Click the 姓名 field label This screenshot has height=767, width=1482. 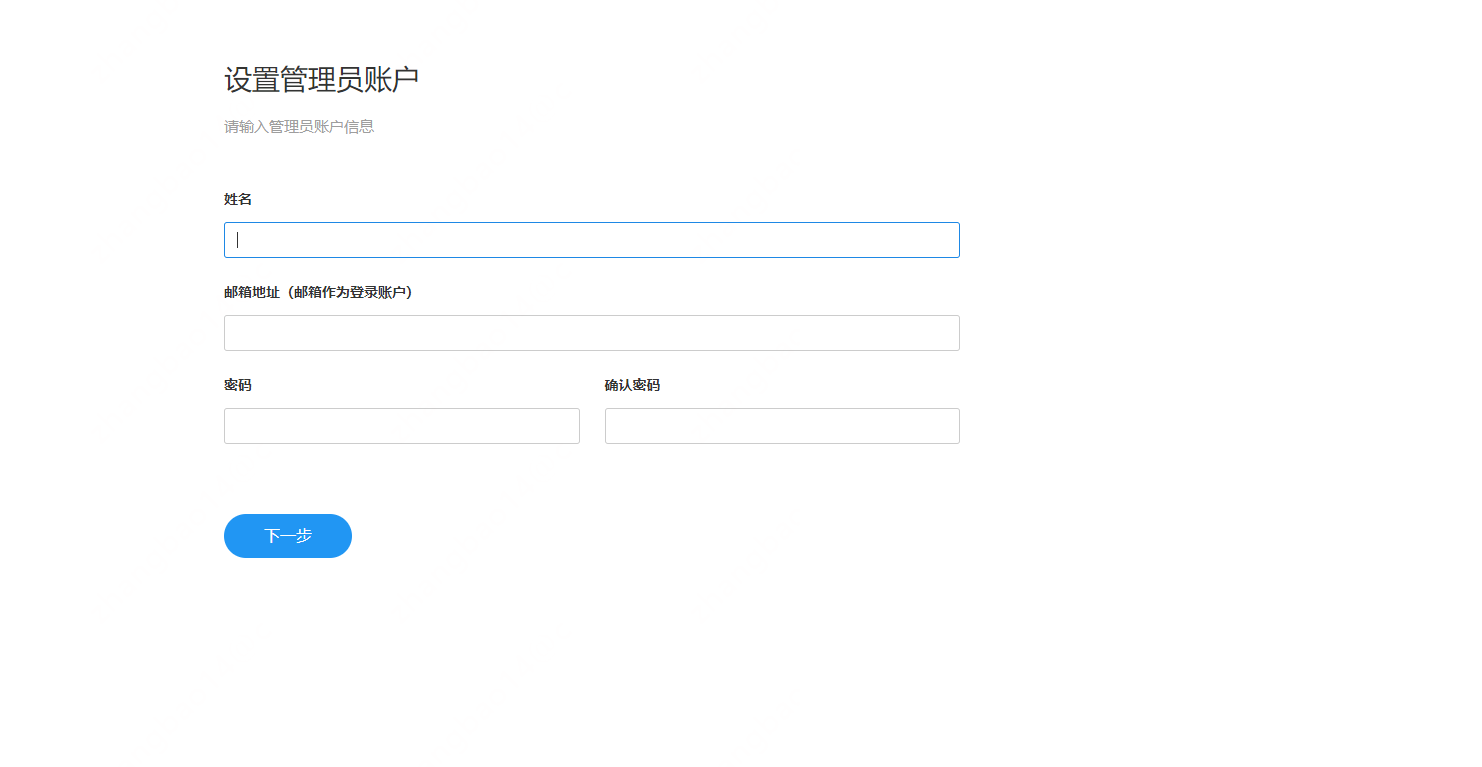(x=238, y=200)
